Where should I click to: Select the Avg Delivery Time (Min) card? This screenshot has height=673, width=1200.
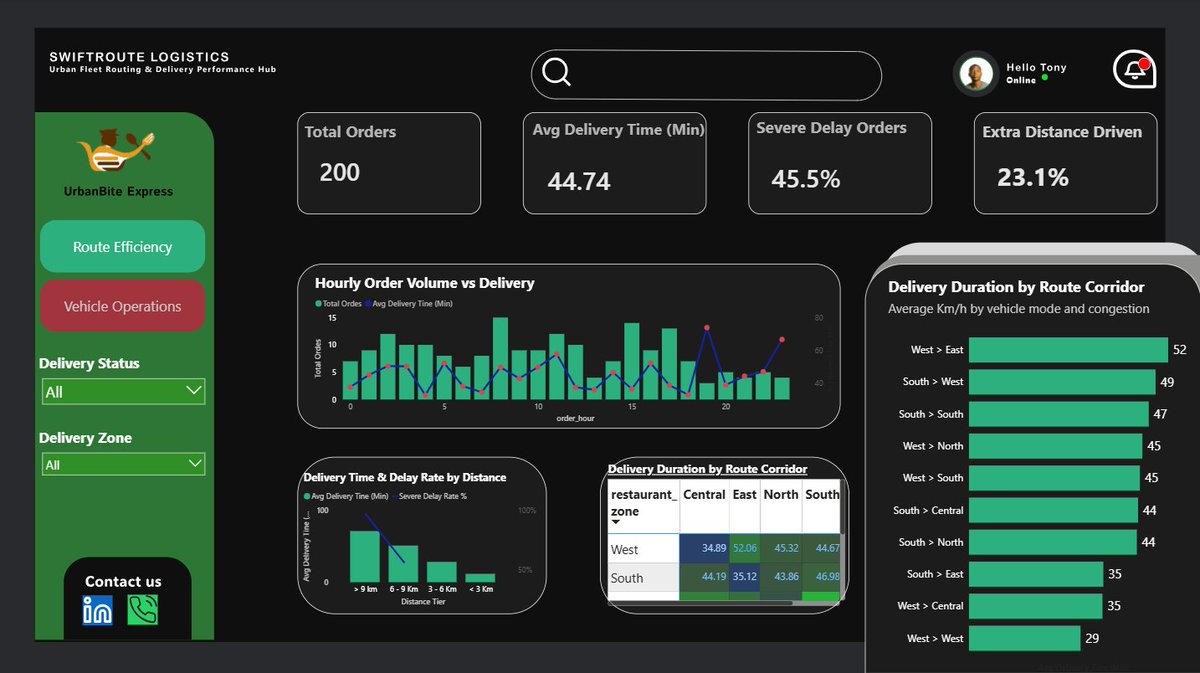click(615, 163)
